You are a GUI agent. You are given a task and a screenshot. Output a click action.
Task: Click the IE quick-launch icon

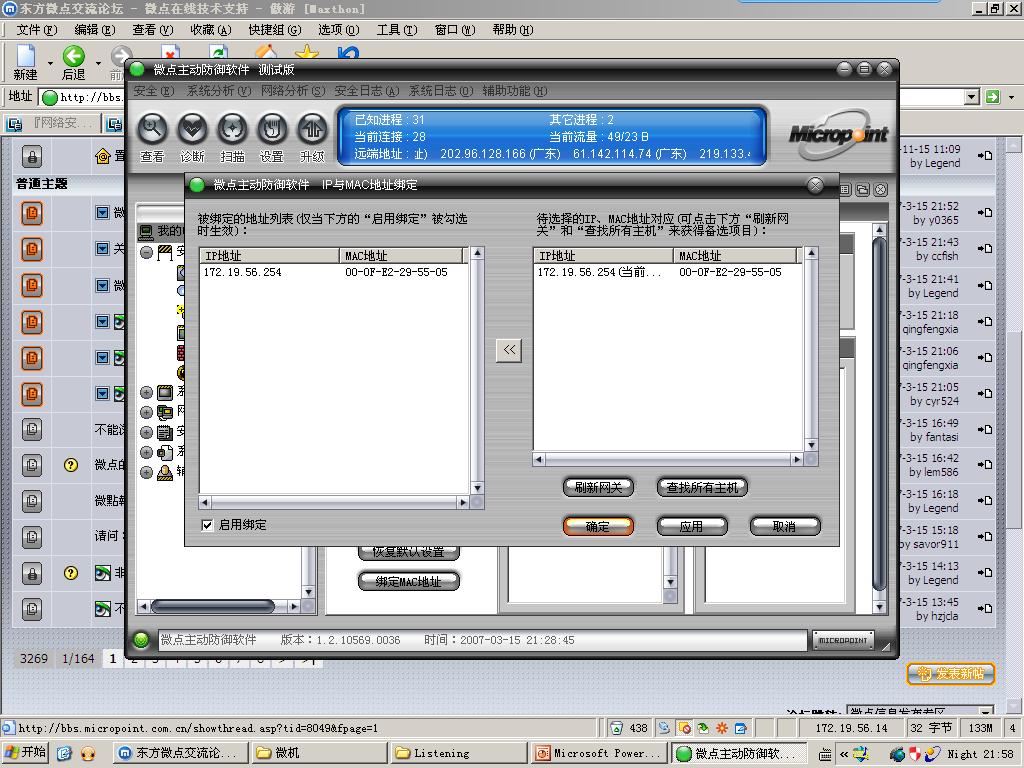[x=64, y=753]
